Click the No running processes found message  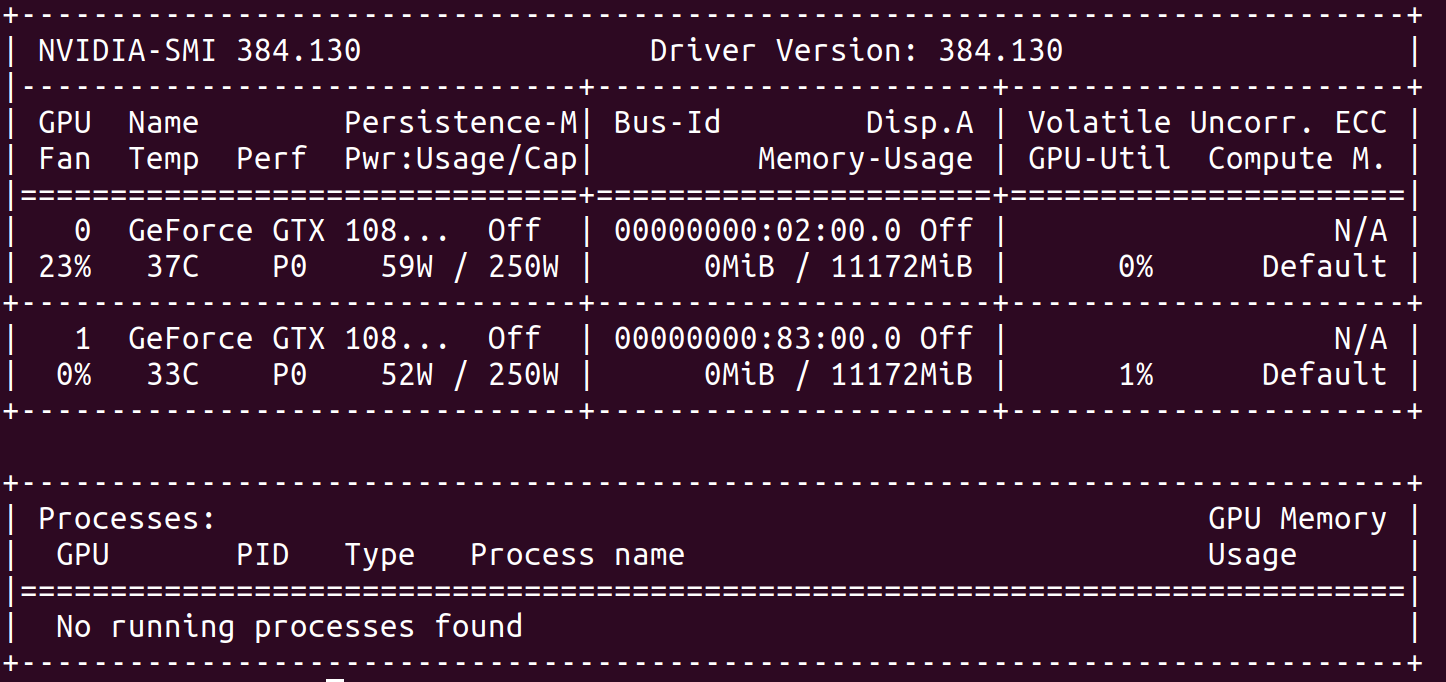coord(289,627)
